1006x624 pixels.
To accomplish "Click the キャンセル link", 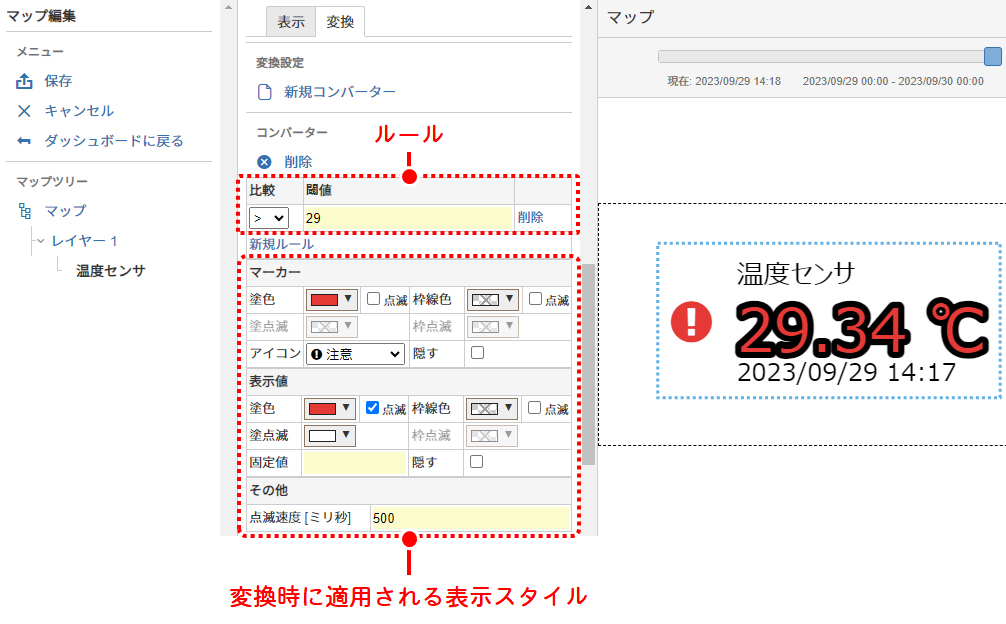I will (x=79, y=111).
